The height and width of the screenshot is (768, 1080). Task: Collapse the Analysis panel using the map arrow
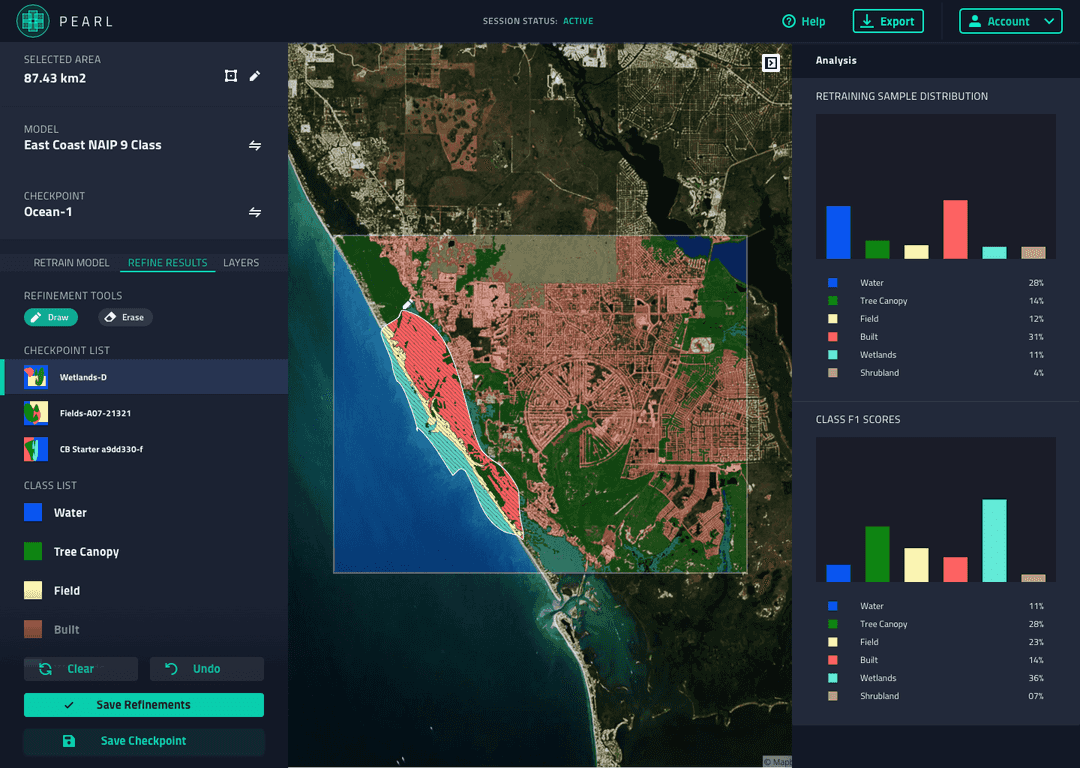[771, 62]
